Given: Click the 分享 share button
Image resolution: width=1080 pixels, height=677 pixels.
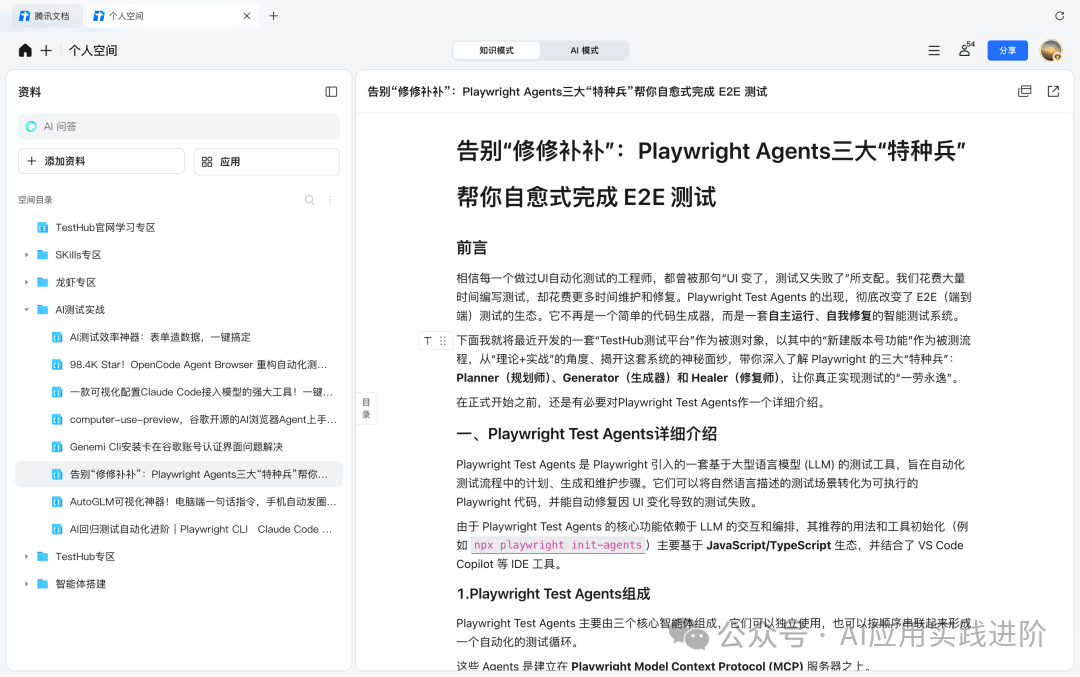Looking at the screenshot, I should 1007,50.
